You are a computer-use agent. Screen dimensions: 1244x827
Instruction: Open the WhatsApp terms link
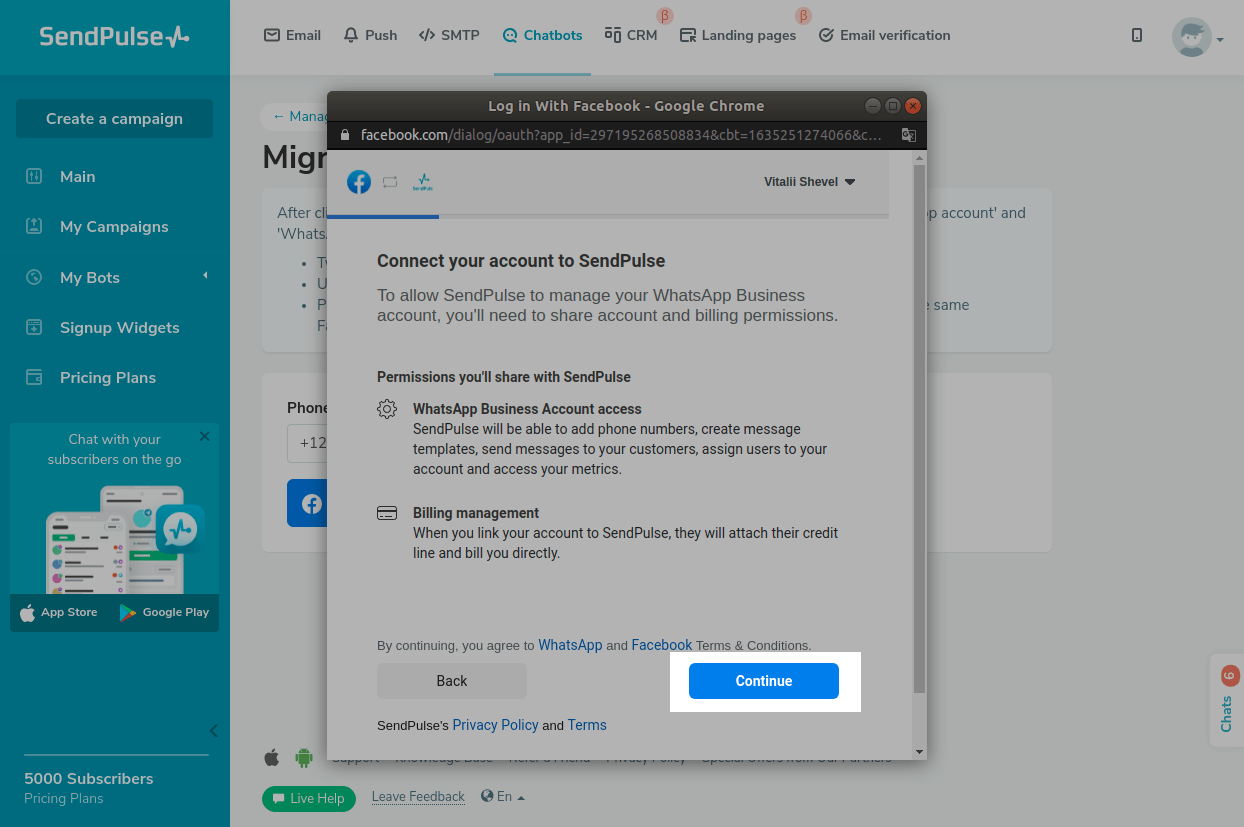tap(570, 645)
